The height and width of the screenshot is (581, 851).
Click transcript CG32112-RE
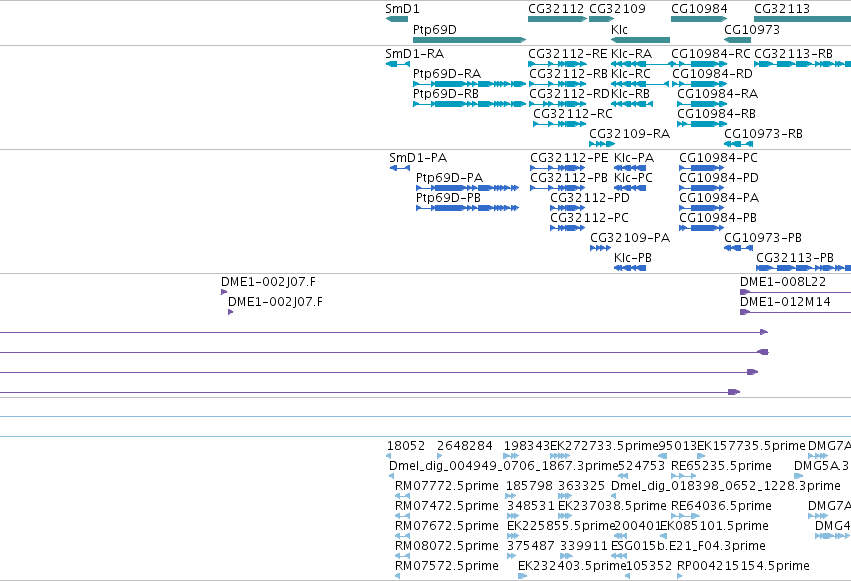(x=557, y=64)
